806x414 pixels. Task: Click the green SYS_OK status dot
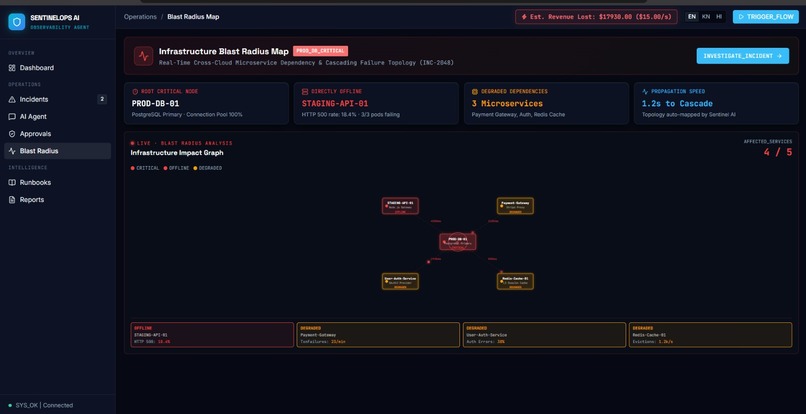click(10, 405)
